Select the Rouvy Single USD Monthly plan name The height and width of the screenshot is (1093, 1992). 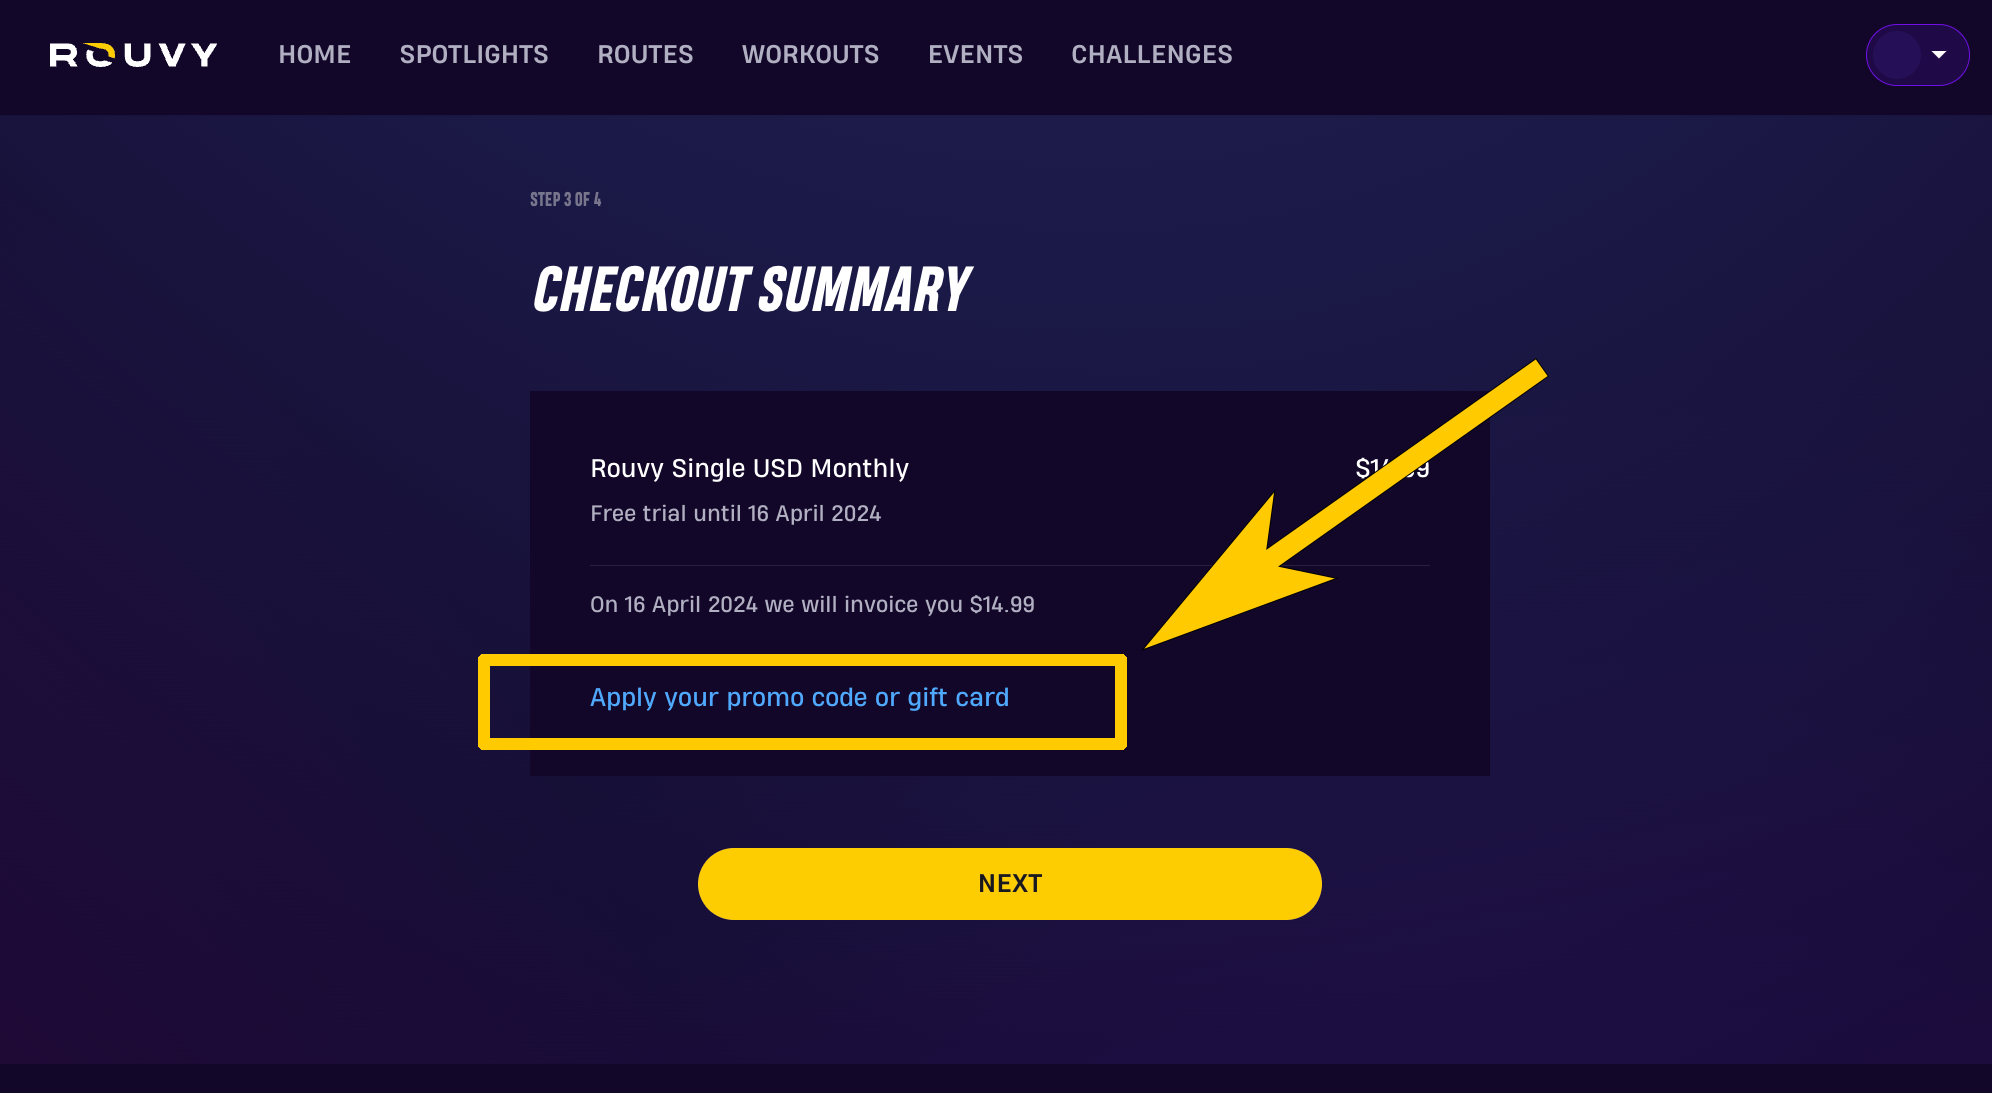[750, 468]
